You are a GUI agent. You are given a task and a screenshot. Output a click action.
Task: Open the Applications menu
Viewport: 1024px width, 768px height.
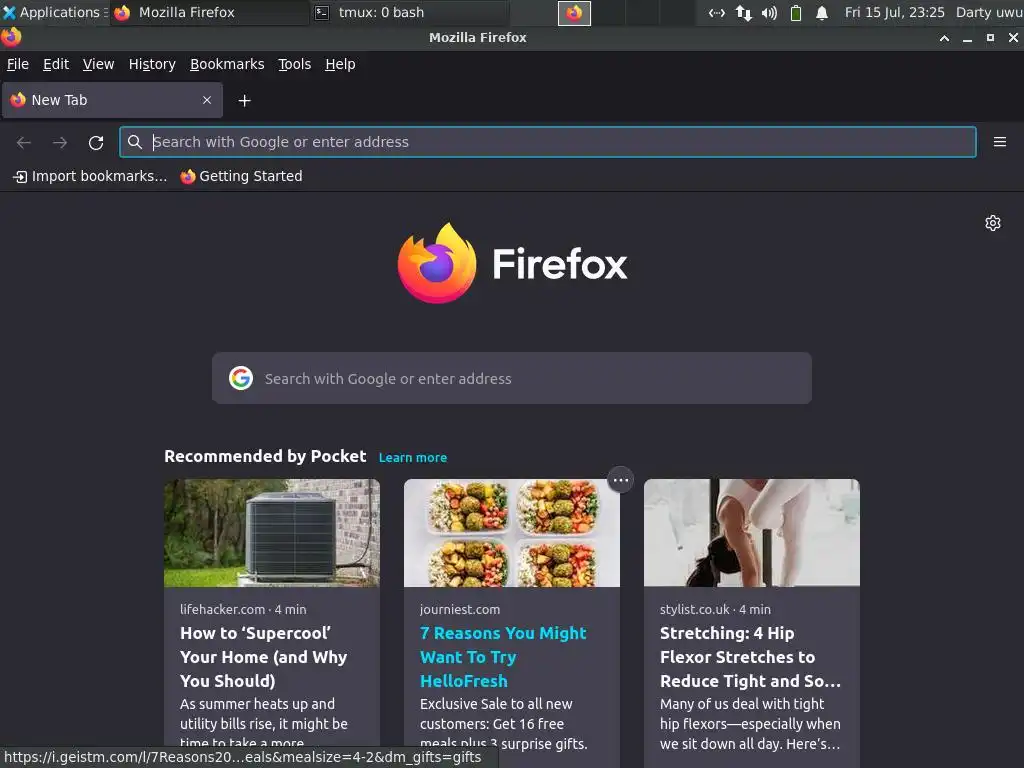tap(54, 12)
